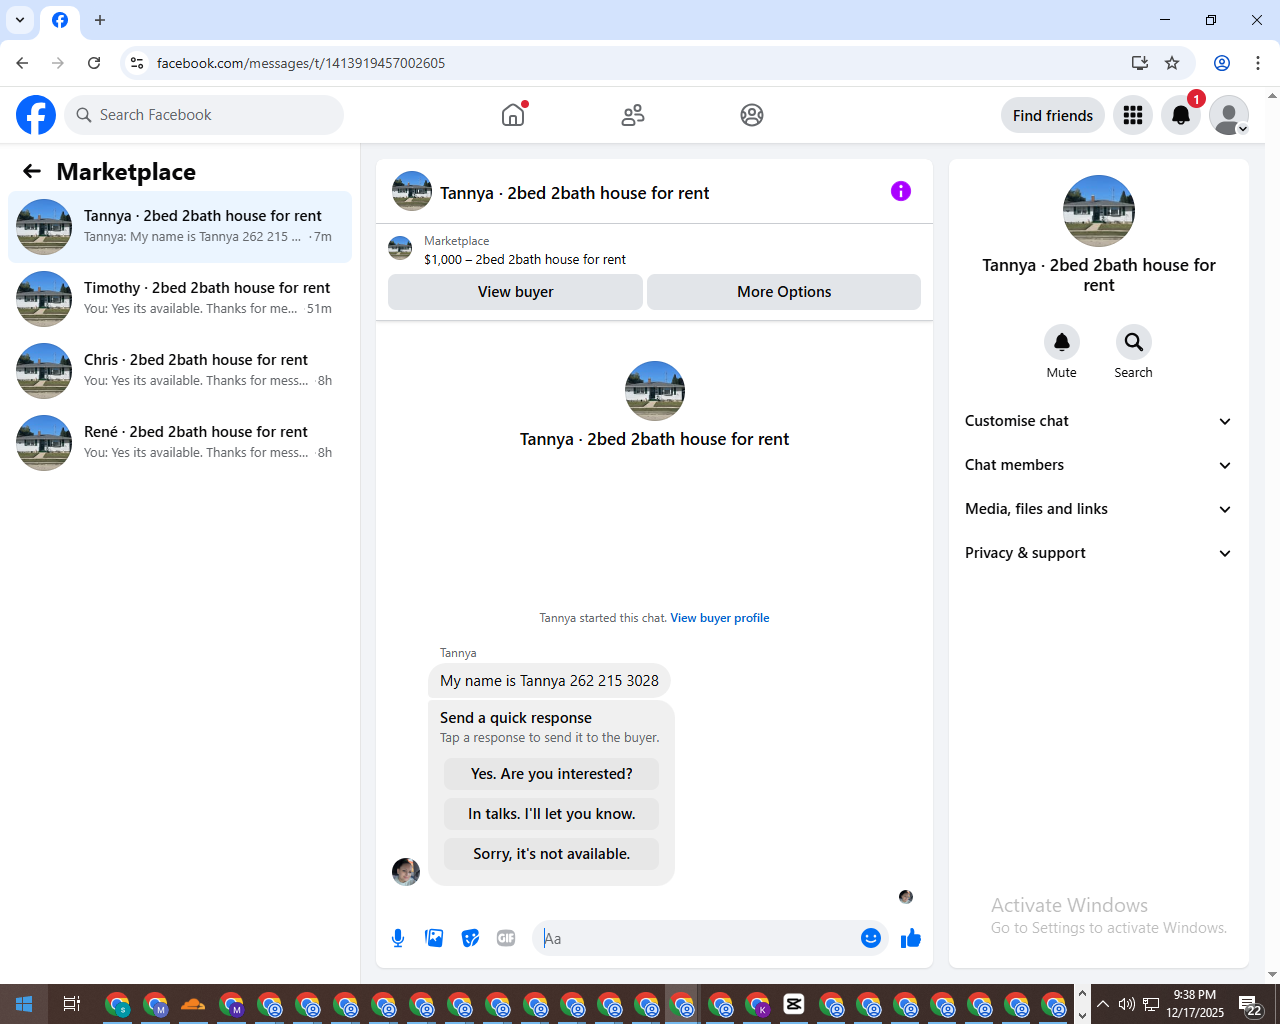Click the install app icon in address bar
The image size is (1280, 1024).
[1139, 63]
